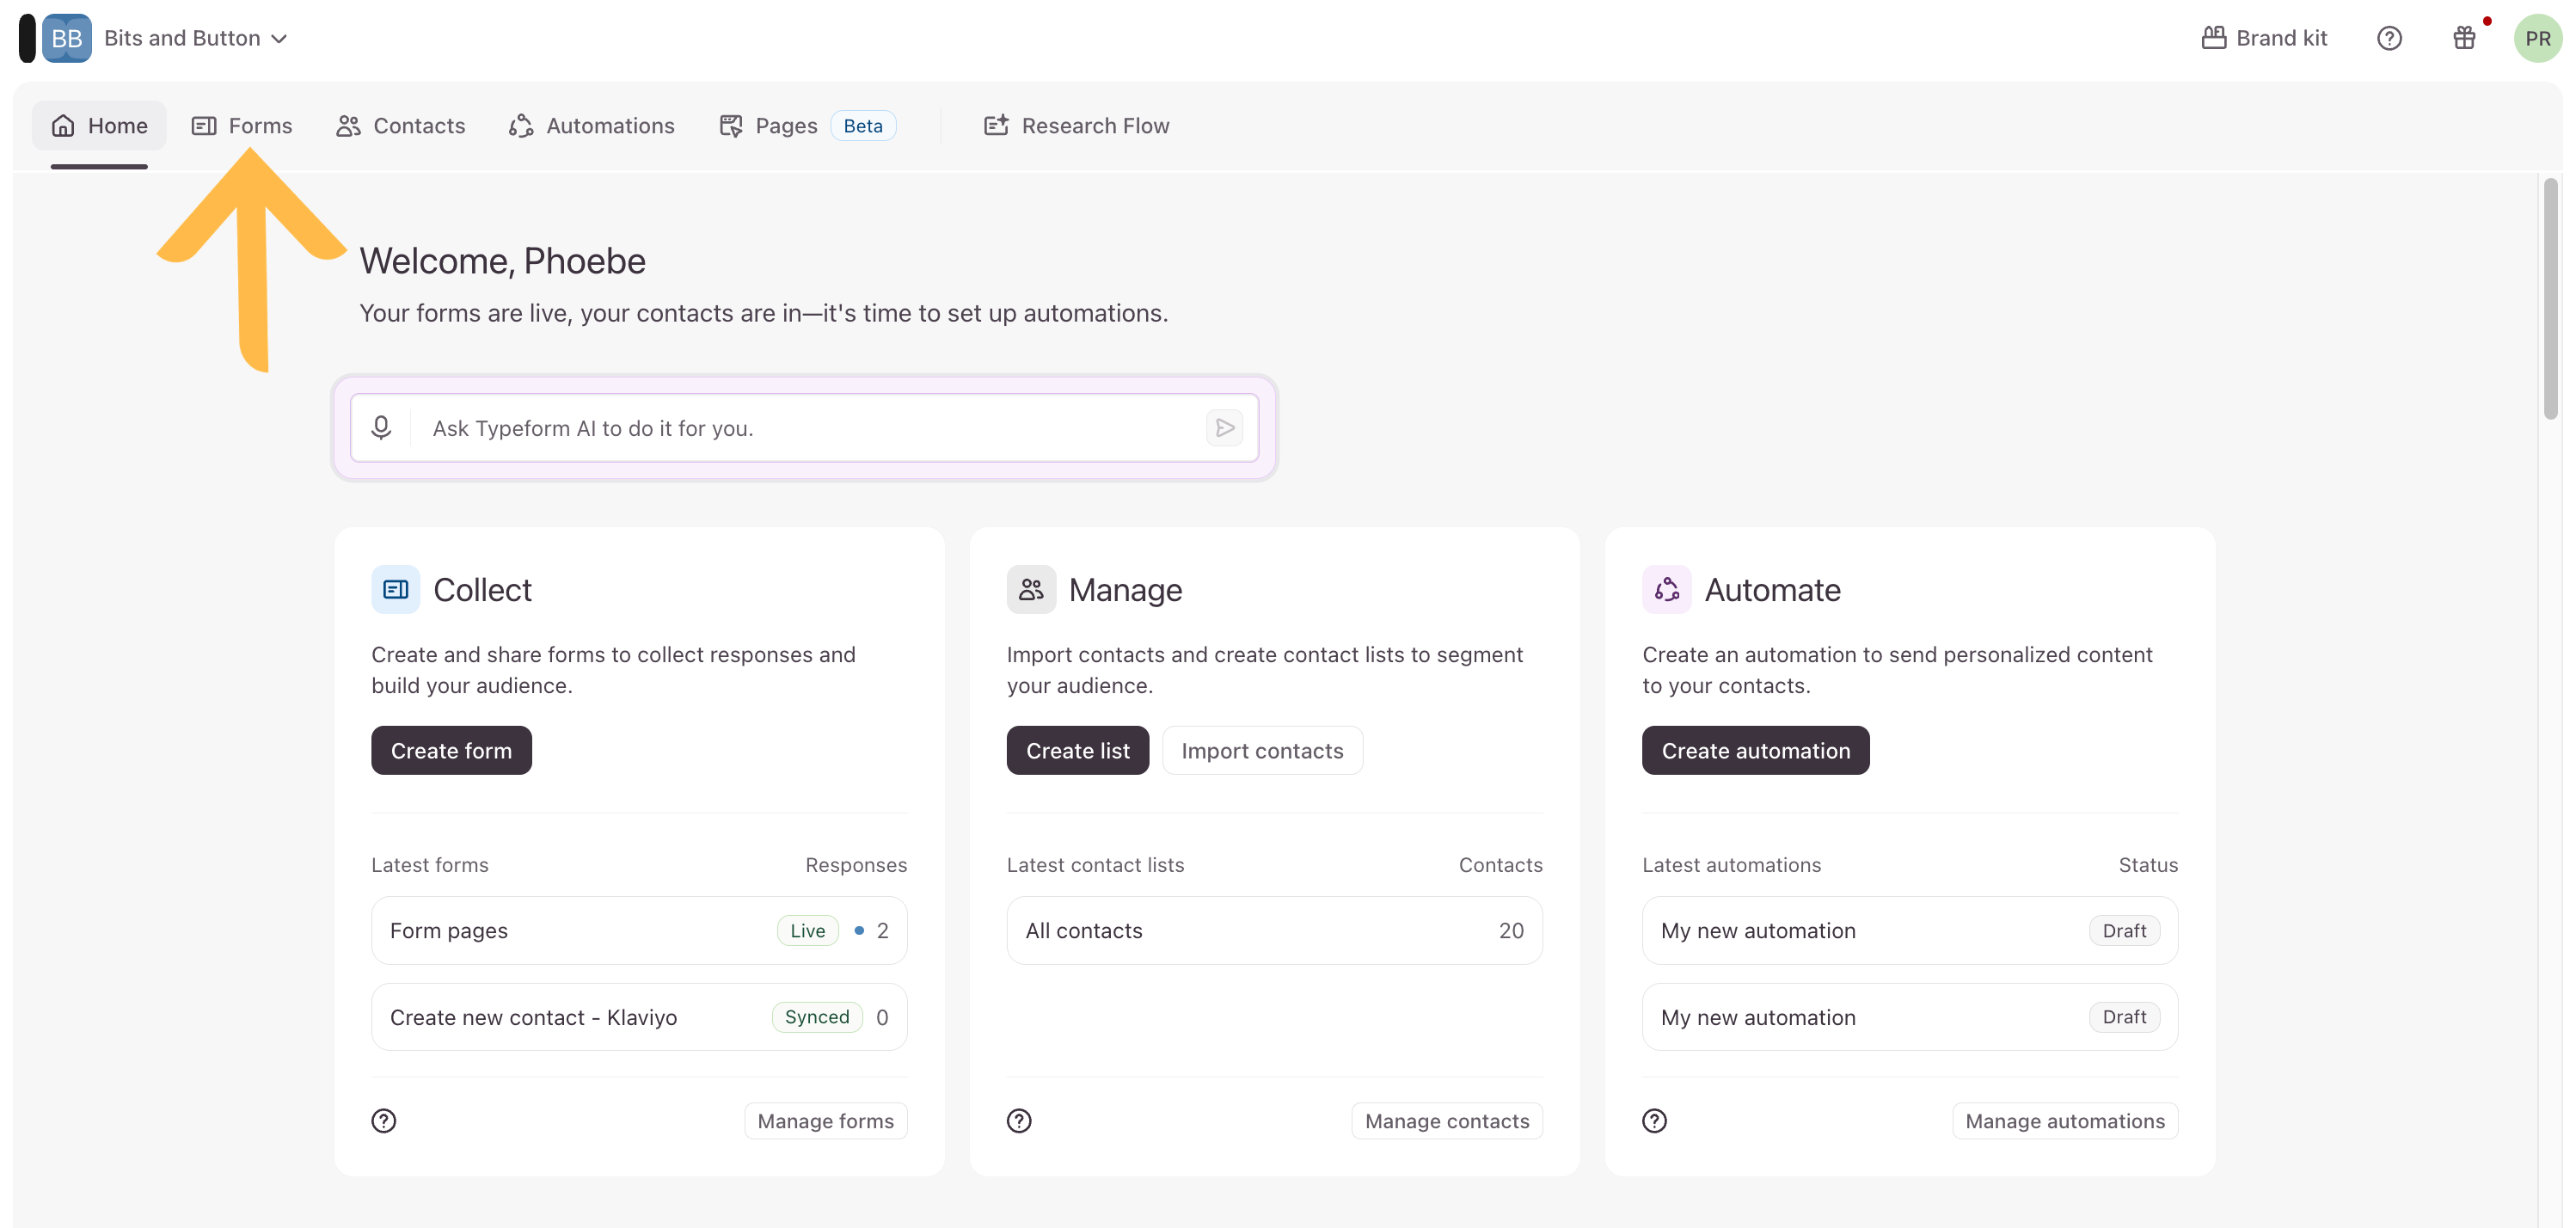
Task: Click the Automate card automation icon
Action: (x=1666, y=590)
